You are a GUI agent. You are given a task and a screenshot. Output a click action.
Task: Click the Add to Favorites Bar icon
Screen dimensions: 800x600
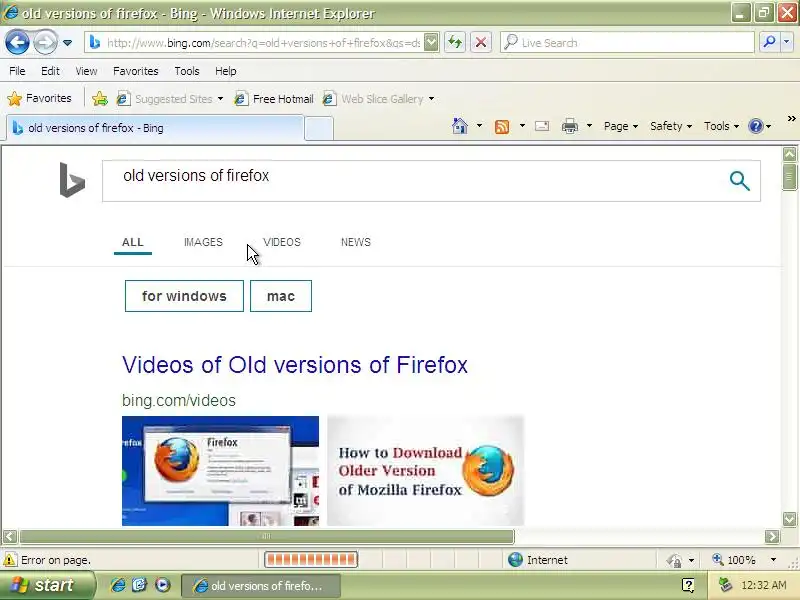100,98
